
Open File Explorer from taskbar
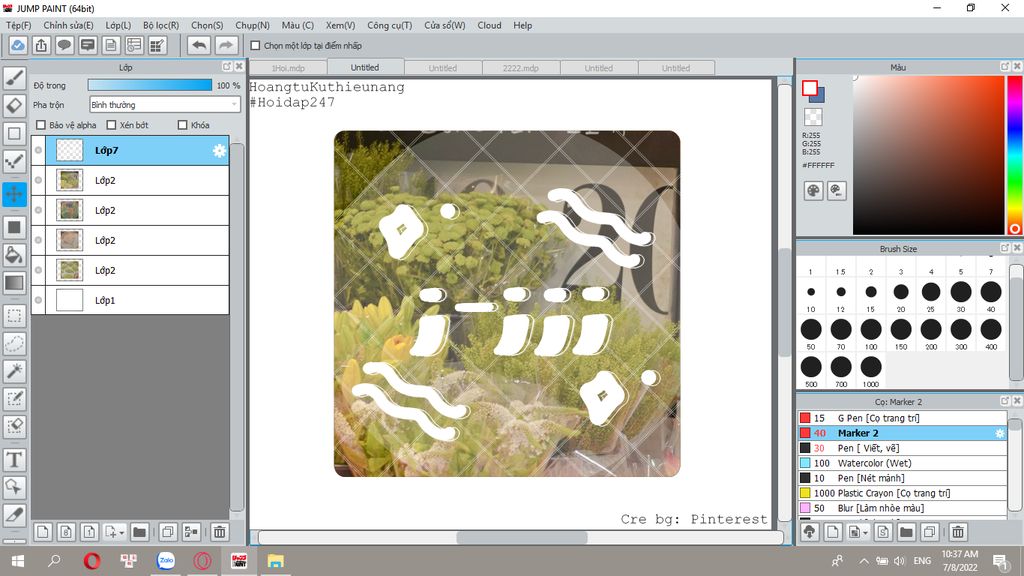point(276,561)
